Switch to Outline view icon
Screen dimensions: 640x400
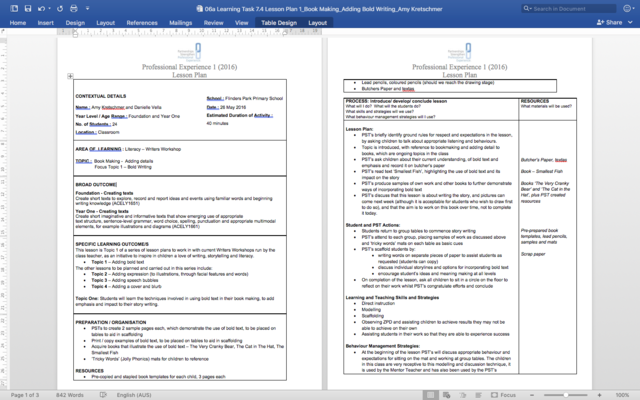click(x=463, y=395)
